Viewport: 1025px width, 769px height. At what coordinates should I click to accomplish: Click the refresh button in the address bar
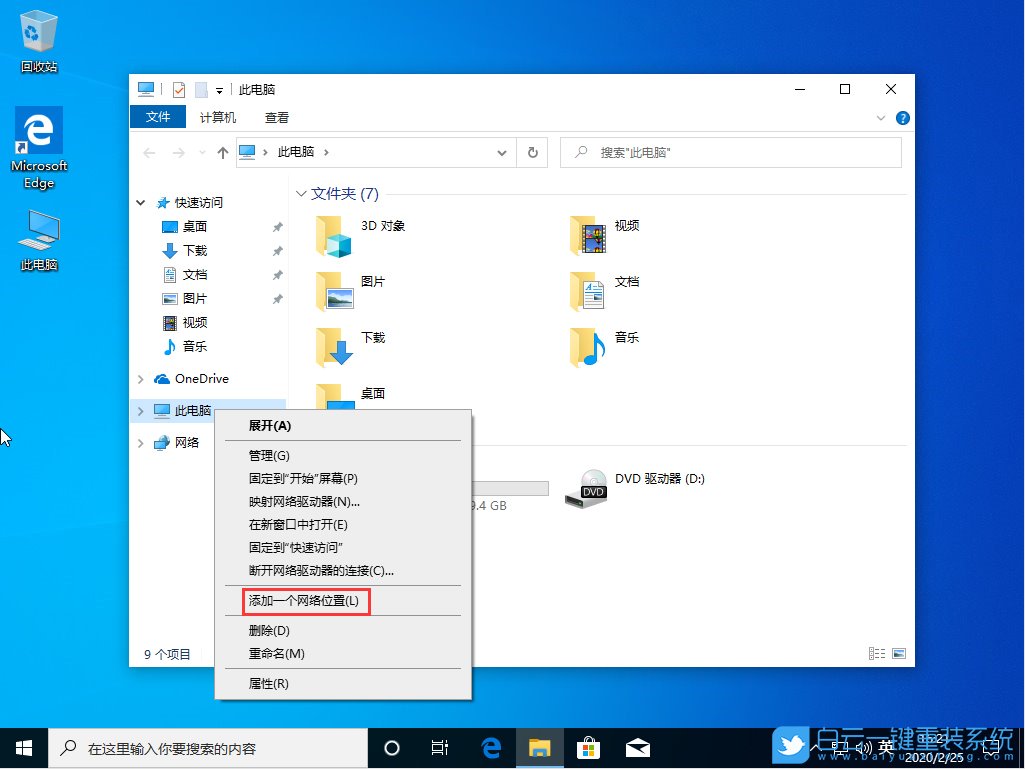click(x=532, y=152)
